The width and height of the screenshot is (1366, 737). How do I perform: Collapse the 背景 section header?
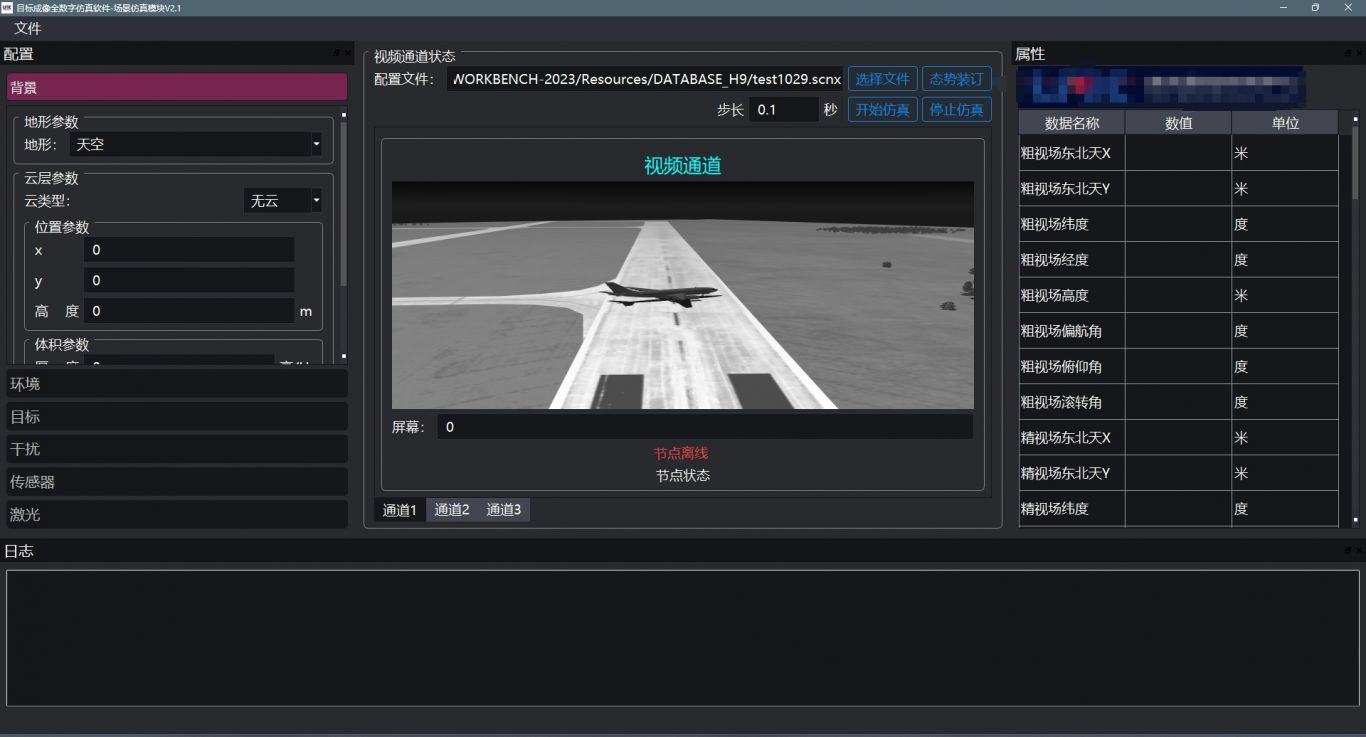tap(177, 87)
